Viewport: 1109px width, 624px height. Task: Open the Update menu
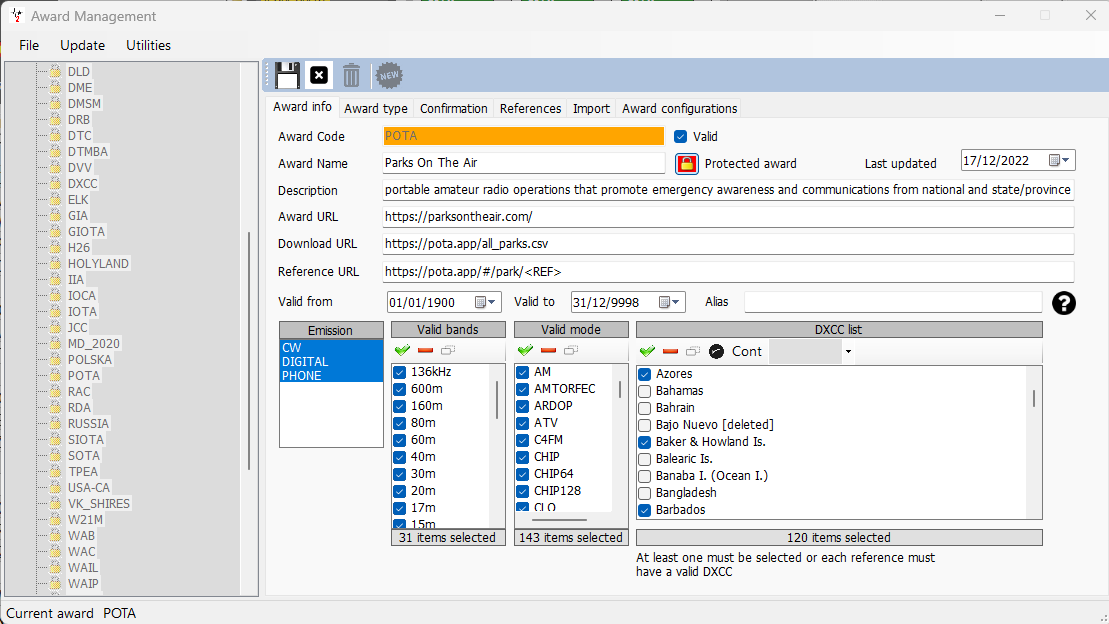[83, 45]
